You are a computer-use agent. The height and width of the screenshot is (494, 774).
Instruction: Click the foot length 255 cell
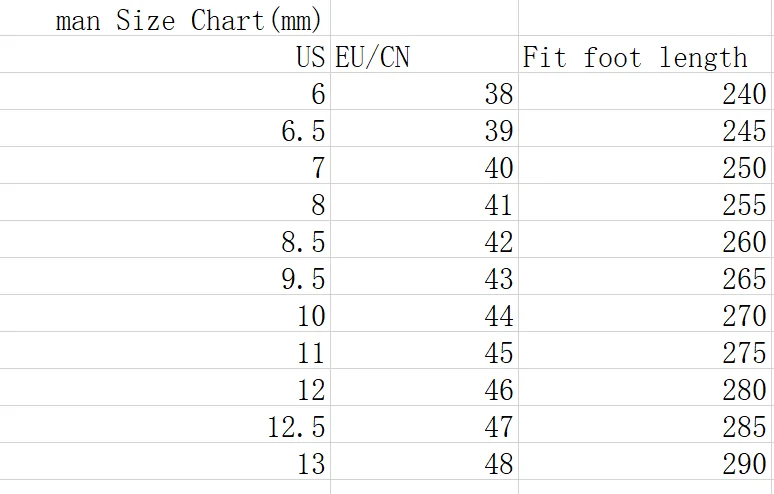coord(645,202)
